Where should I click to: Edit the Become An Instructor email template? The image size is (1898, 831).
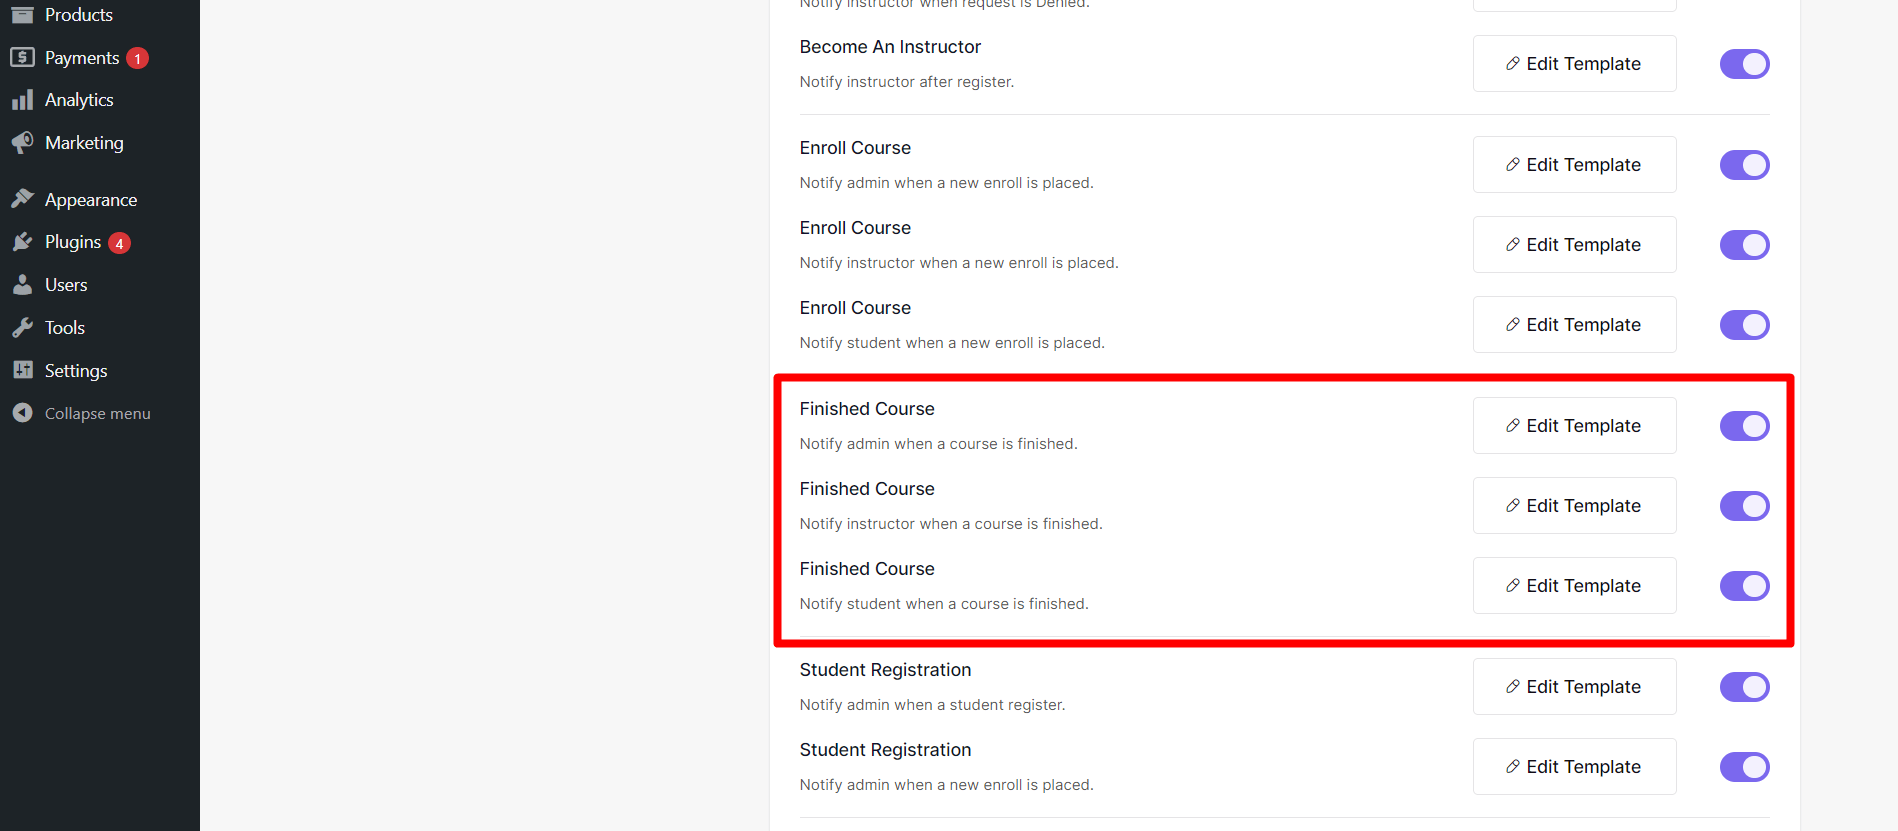point(1574,63)
